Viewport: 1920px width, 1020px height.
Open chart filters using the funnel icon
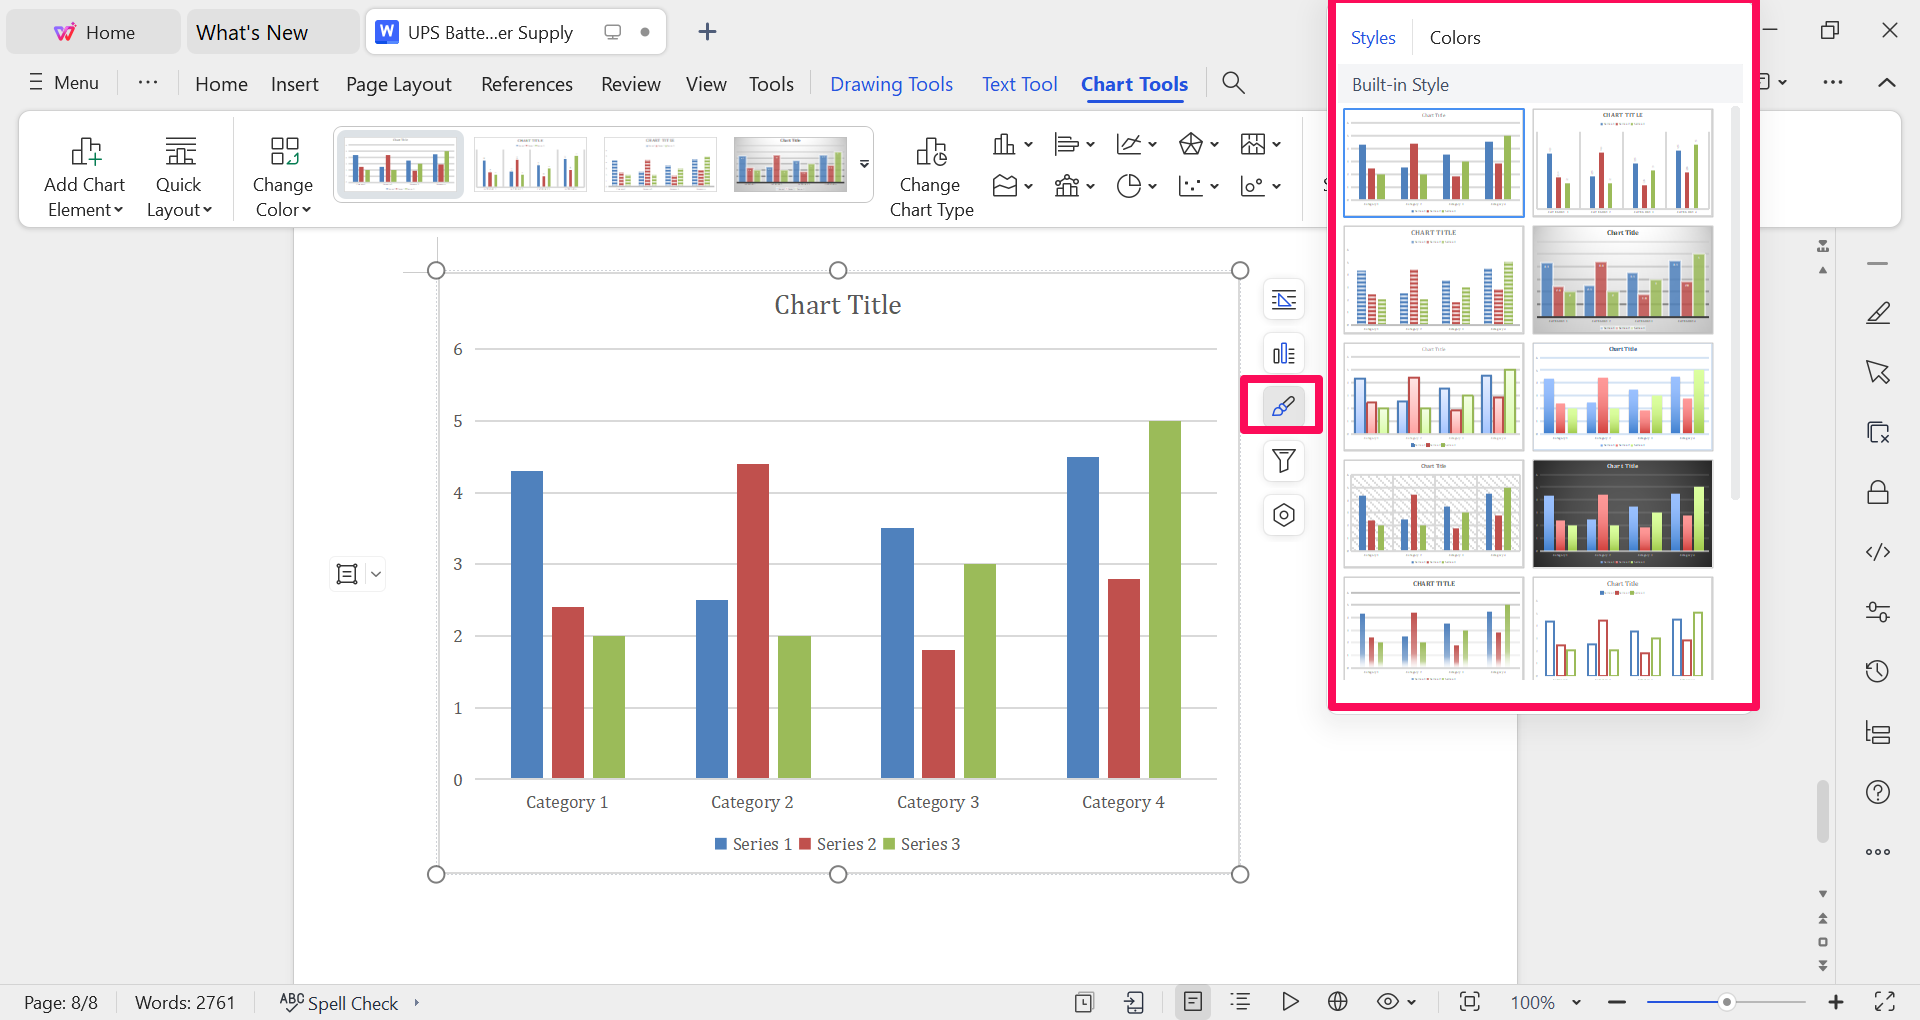[1283, 461]
